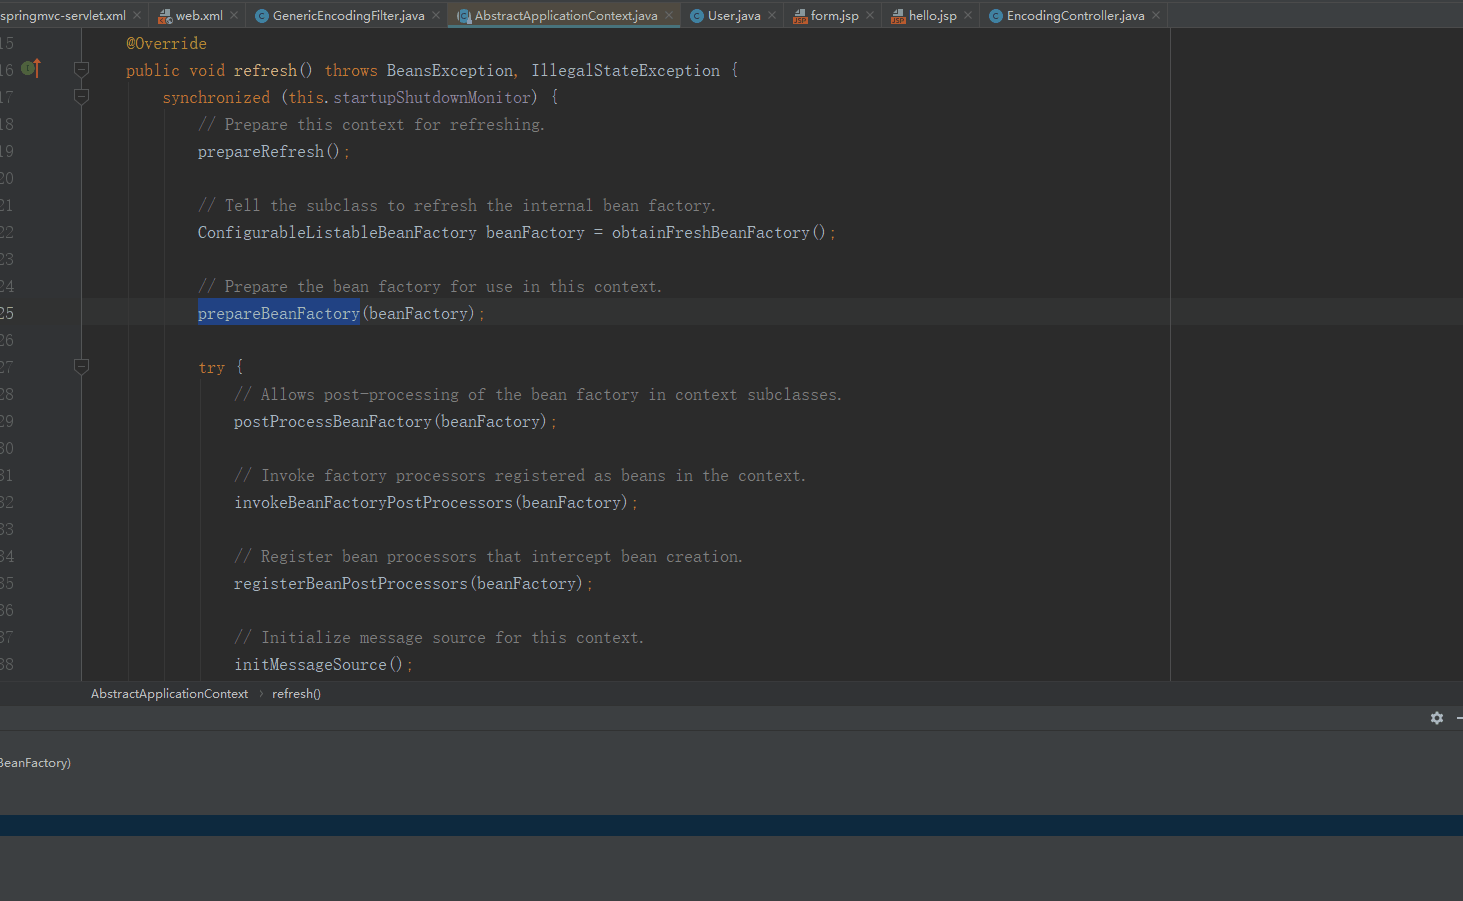
Task: Collapse the refresh() method fold marker
Action: tap(82, 70)
